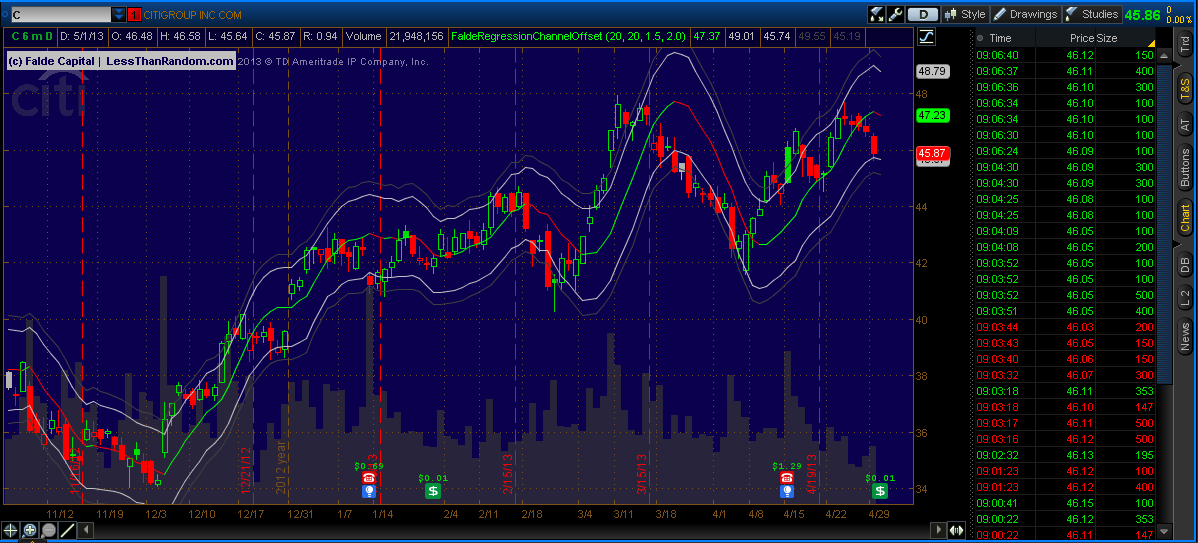The width and height of the screenshot is (1198, 543).
Task: Open the chart Style menu
Action: click(966, 14)
